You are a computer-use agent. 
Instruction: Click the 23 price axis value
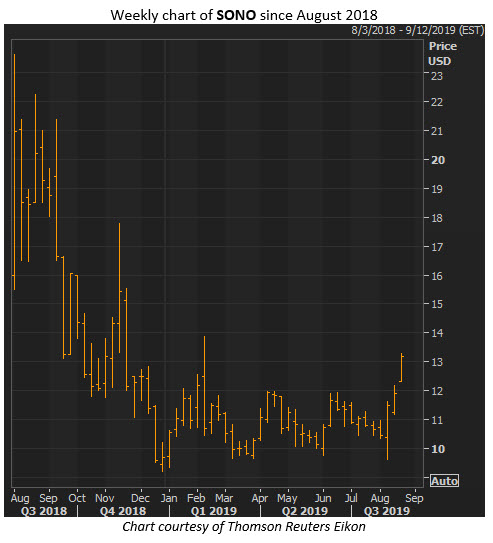[437, 76]
